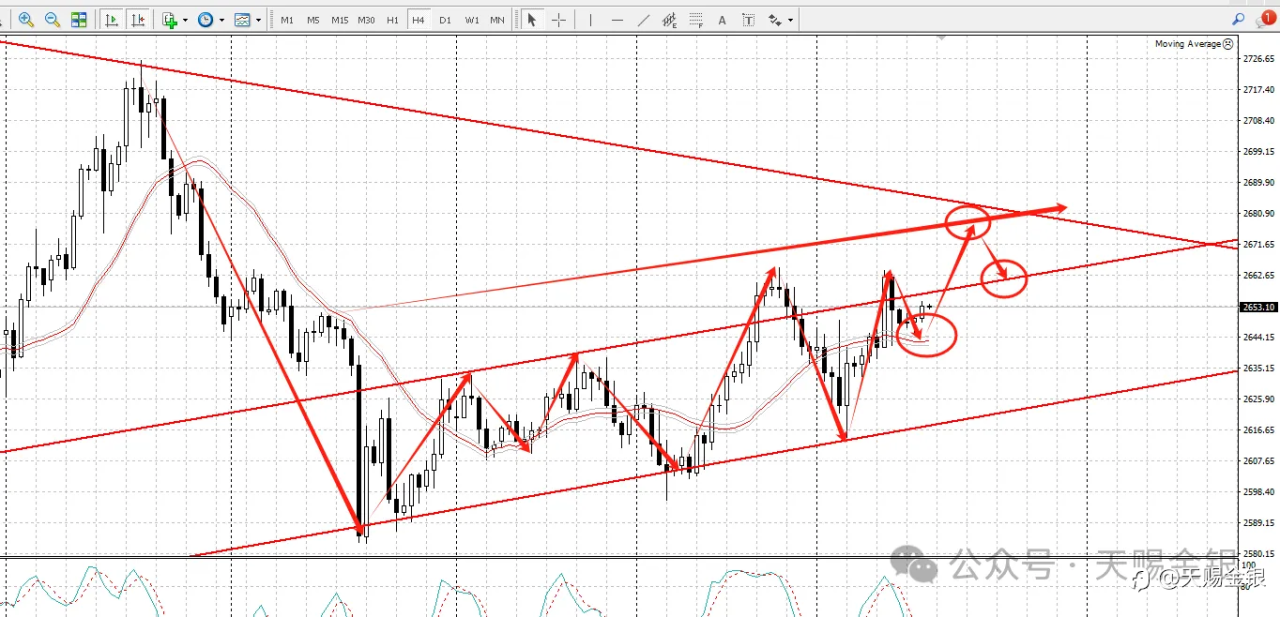Select the active H4 timeframe button

click(419, 20)
